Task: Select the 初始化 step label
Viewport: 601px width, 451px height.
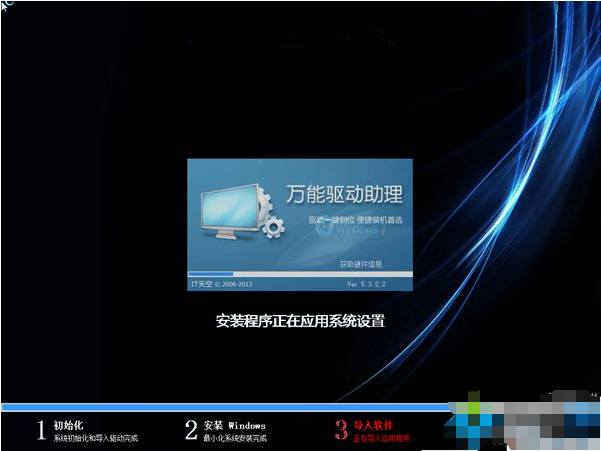Action: 68,425
